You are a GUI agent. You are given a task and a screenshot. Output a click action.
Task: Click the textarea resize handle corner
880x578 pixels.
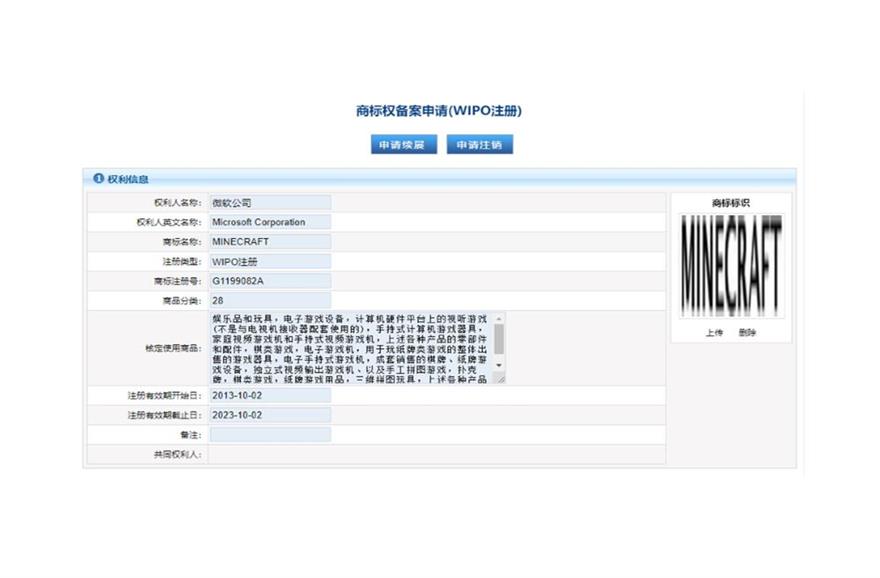(x=499, y=379)
